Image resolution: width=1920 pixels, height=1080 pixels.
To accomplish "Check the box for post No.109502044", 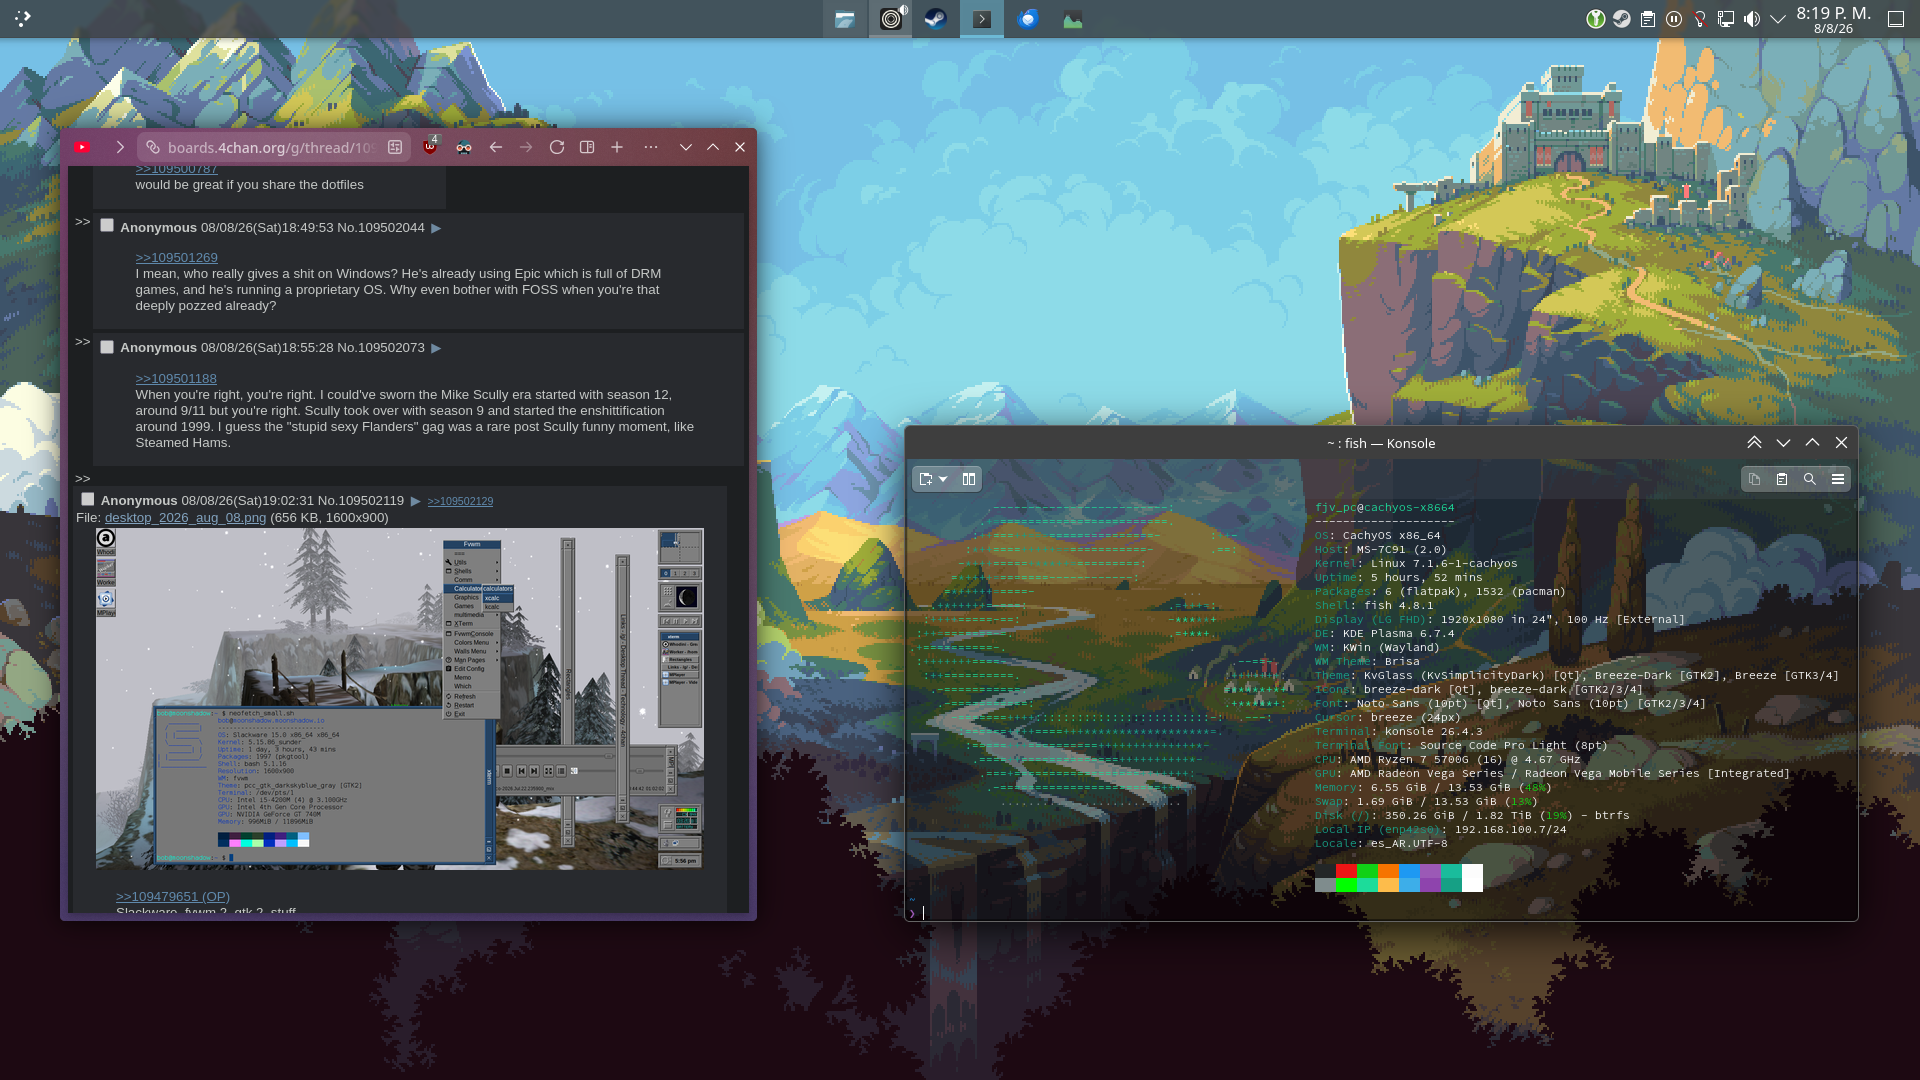I will pyautogui.click(x=107, y=226).
